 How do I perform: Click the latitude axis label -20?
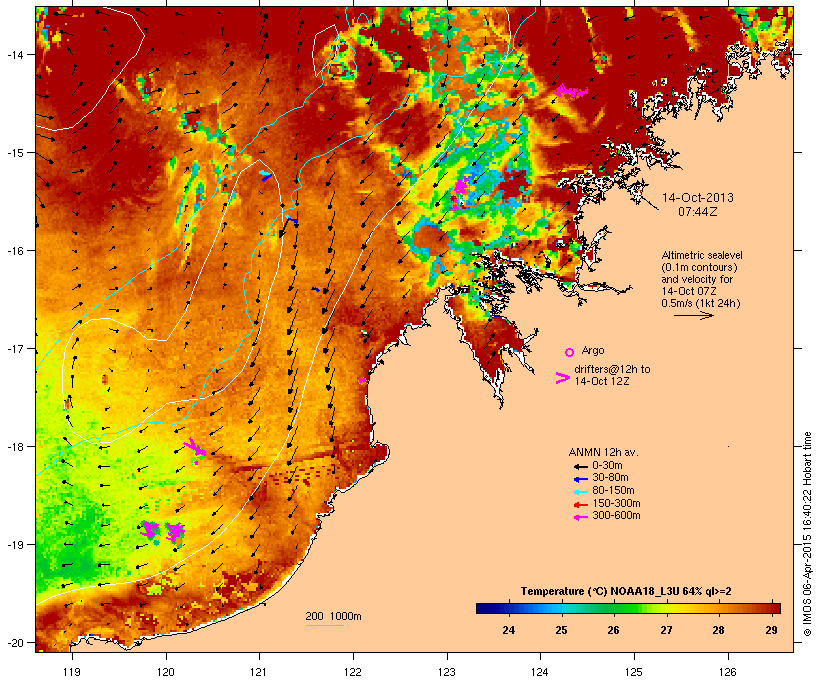(14, 643)
